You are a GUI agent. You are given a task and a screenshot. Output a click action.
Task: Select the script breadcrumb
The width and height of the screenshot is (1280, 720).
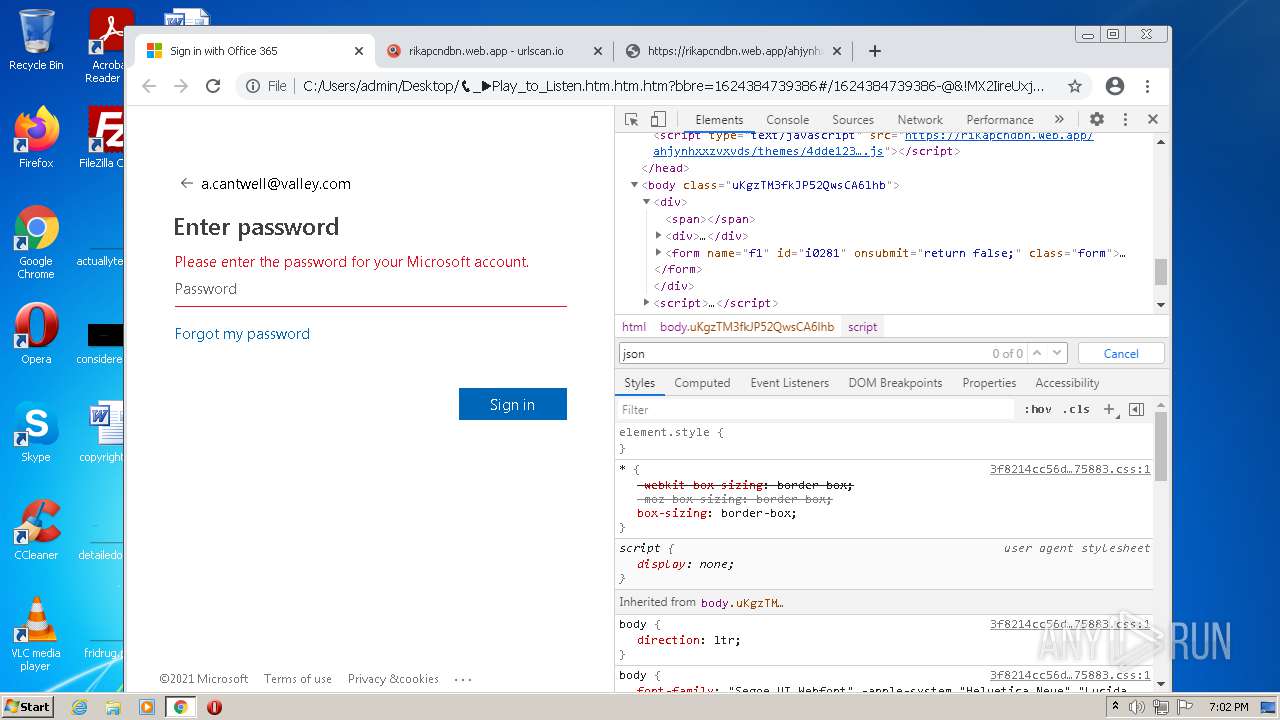862,327
